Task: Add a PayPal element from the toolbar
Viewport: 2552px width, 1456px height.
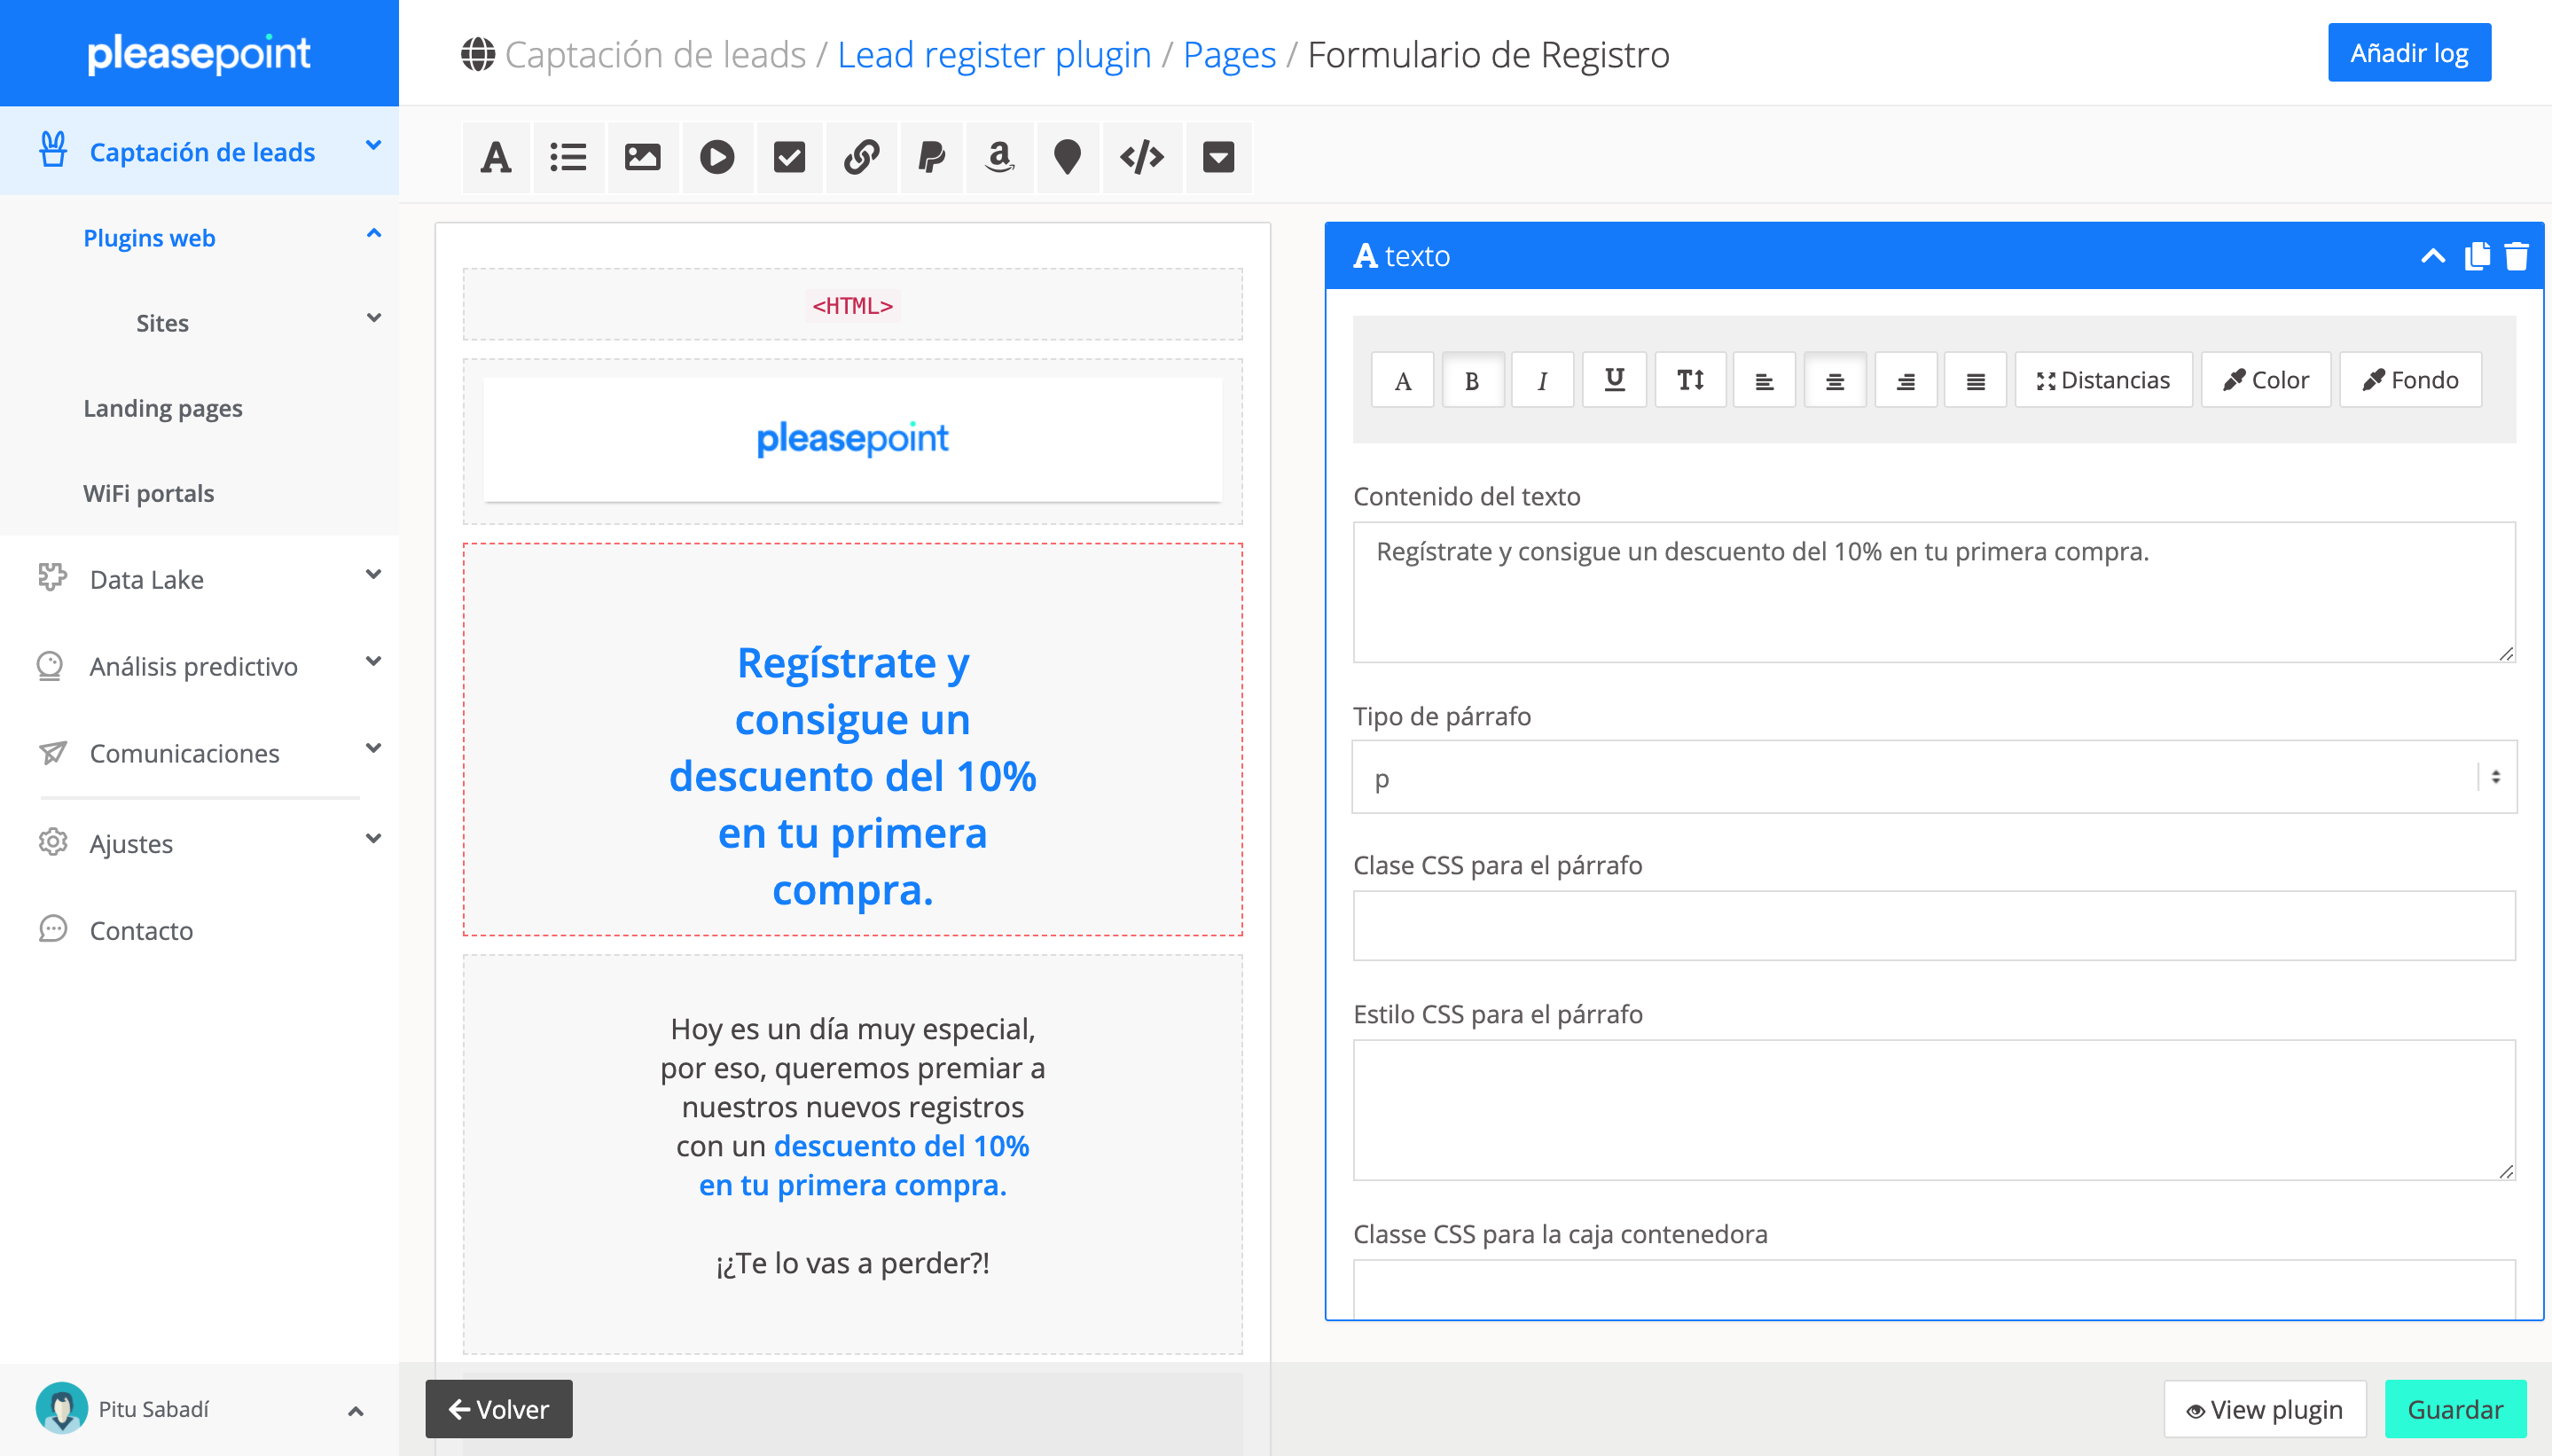Action: tap(931, 157)
